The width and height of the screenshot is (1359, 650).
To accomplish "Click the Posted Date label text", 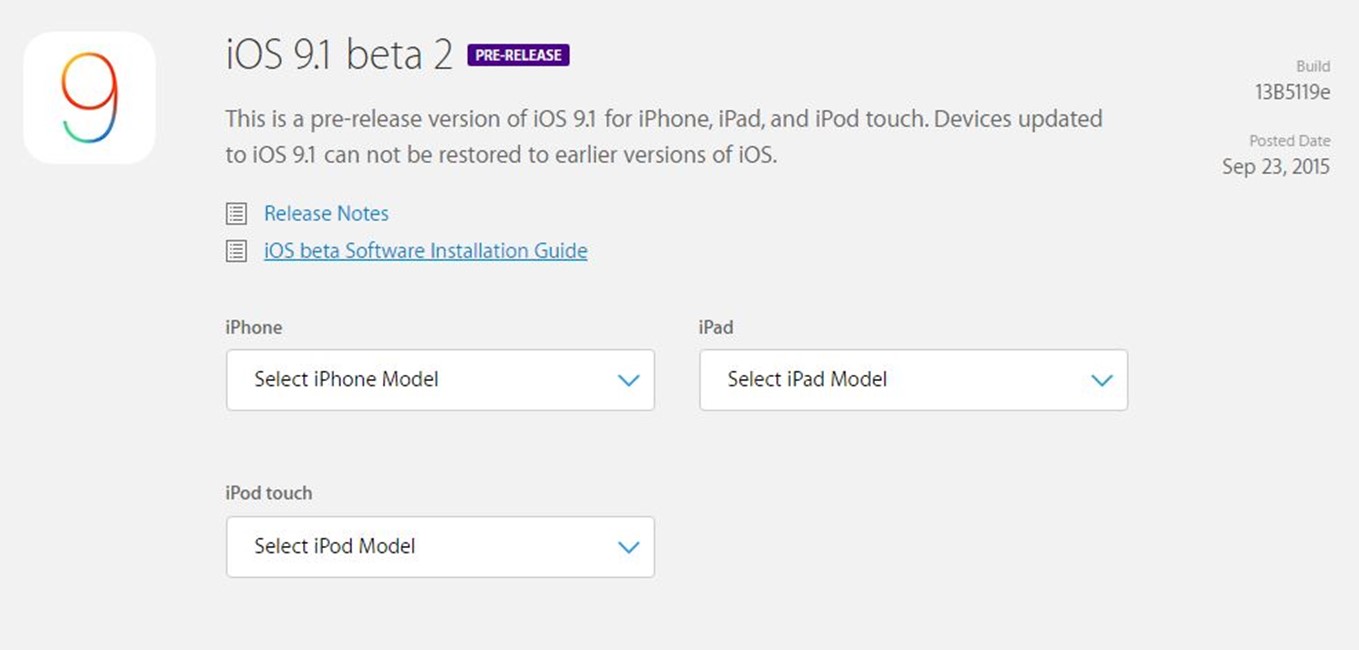I will [1289, 141].
